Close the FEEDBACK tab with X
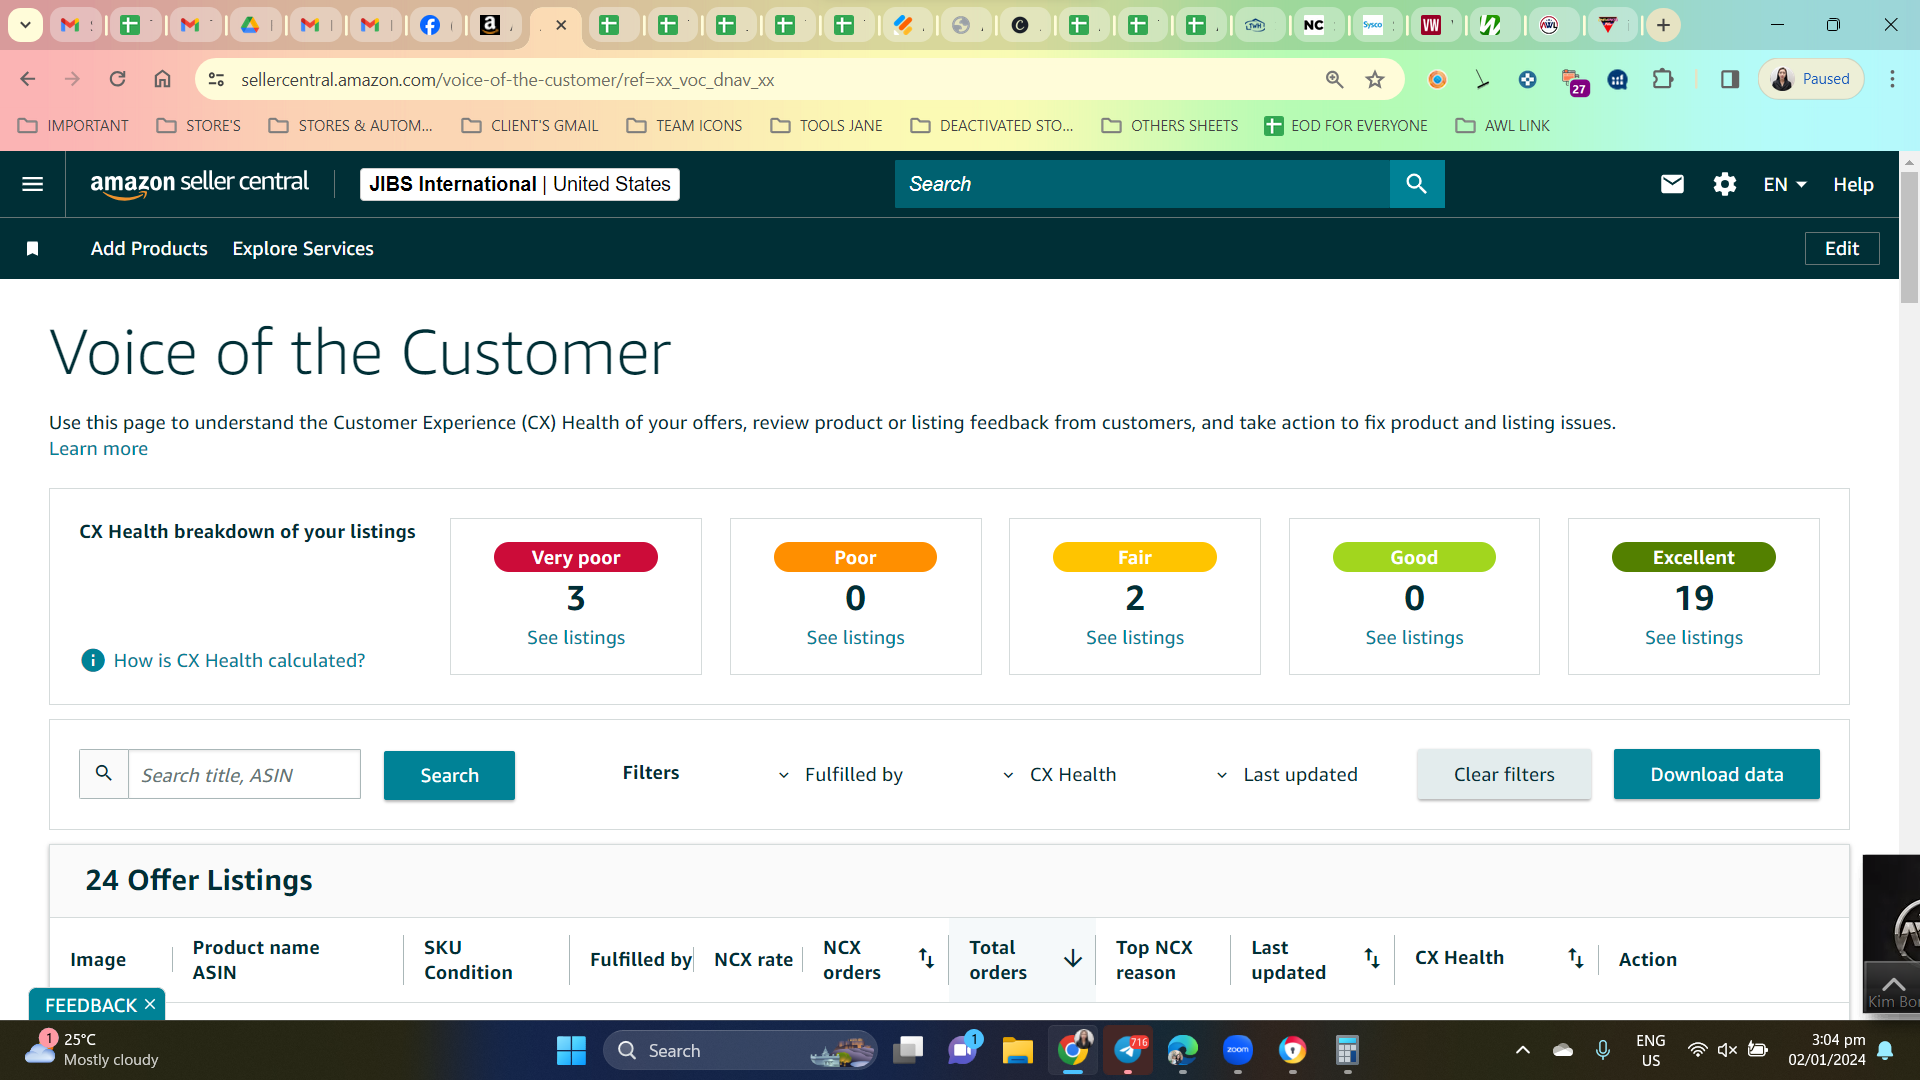Screen dimensions: 1920x1080 point(150,1004)
